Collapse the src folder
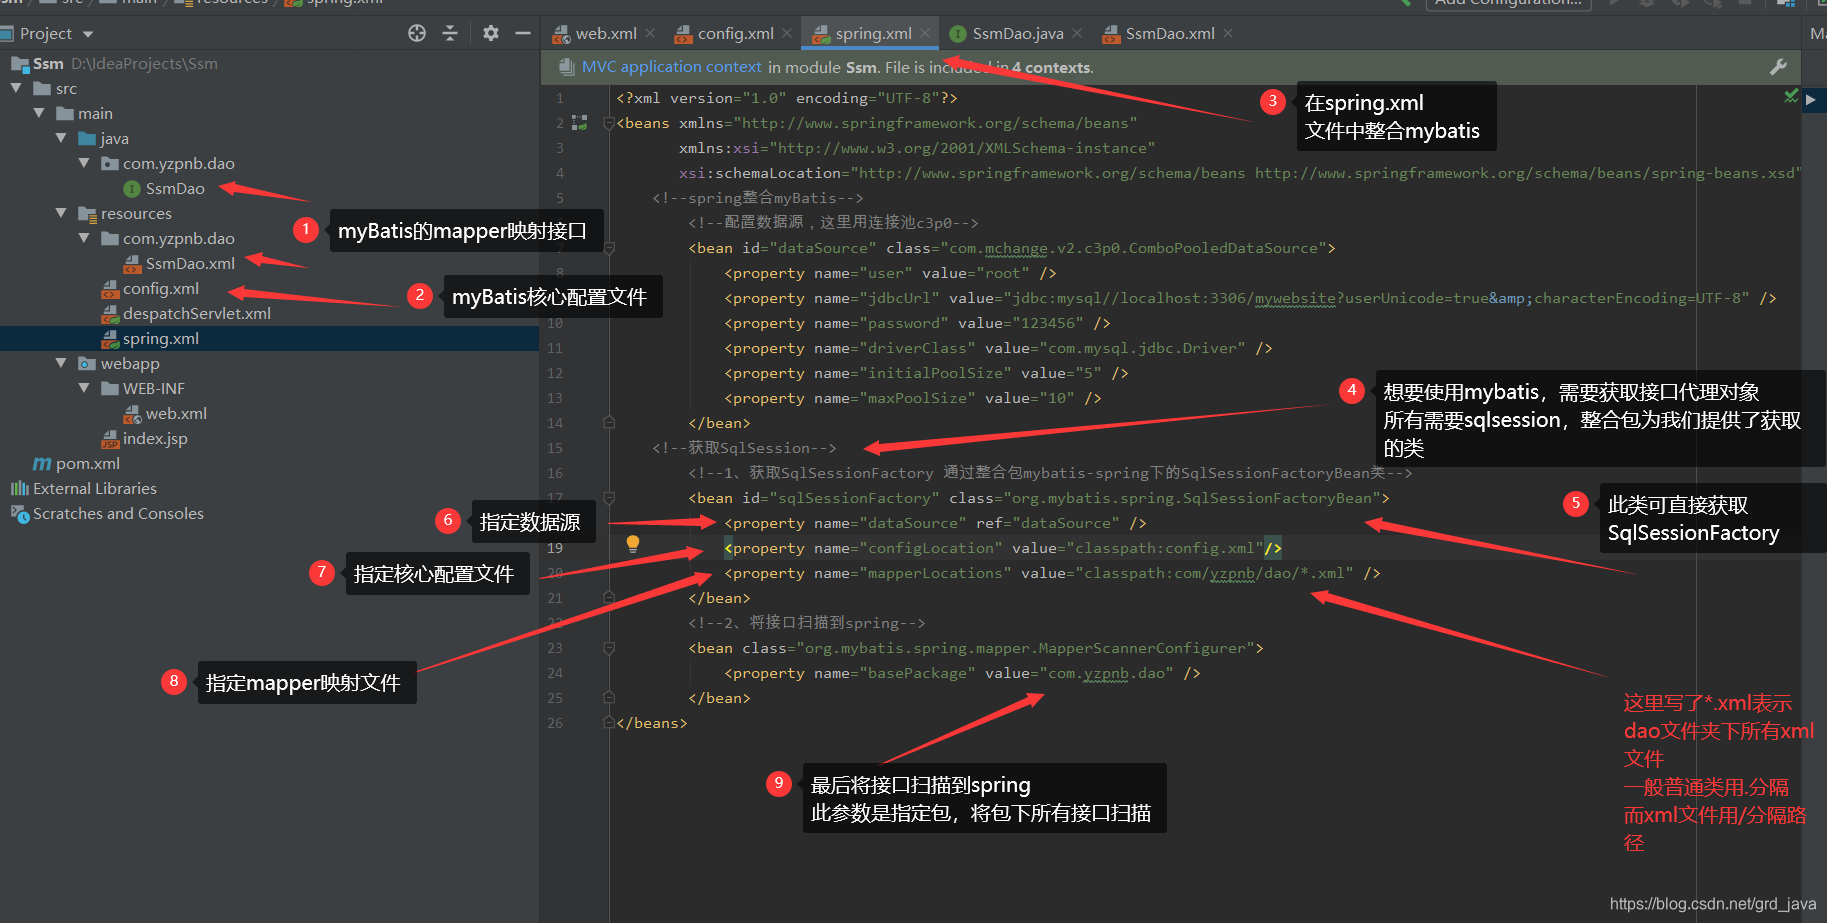Viewport: 1827px width, 923px height. (16, 88)
